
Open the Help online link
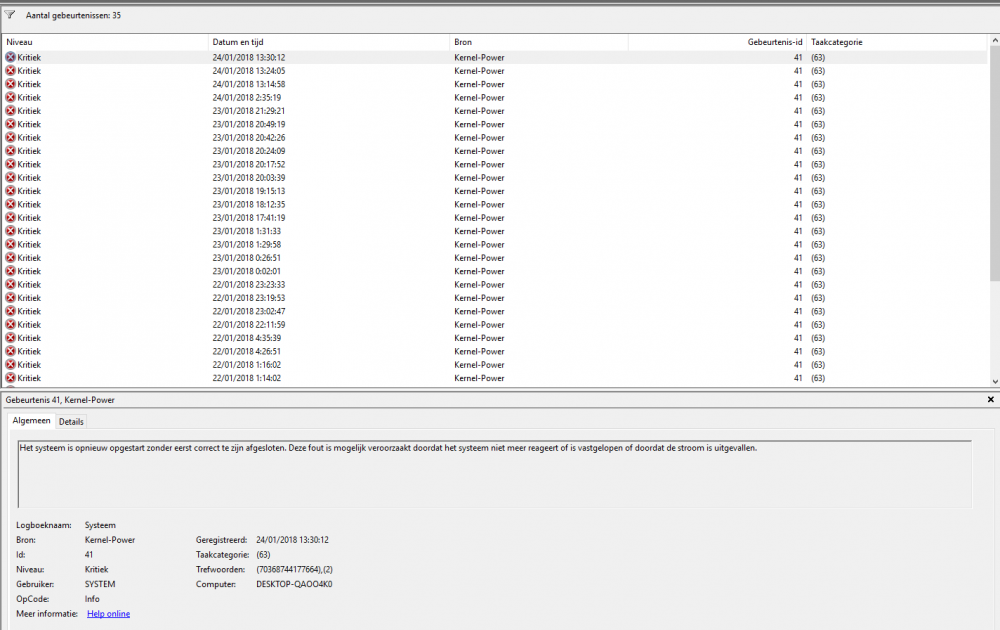click(x=107, y=613)
